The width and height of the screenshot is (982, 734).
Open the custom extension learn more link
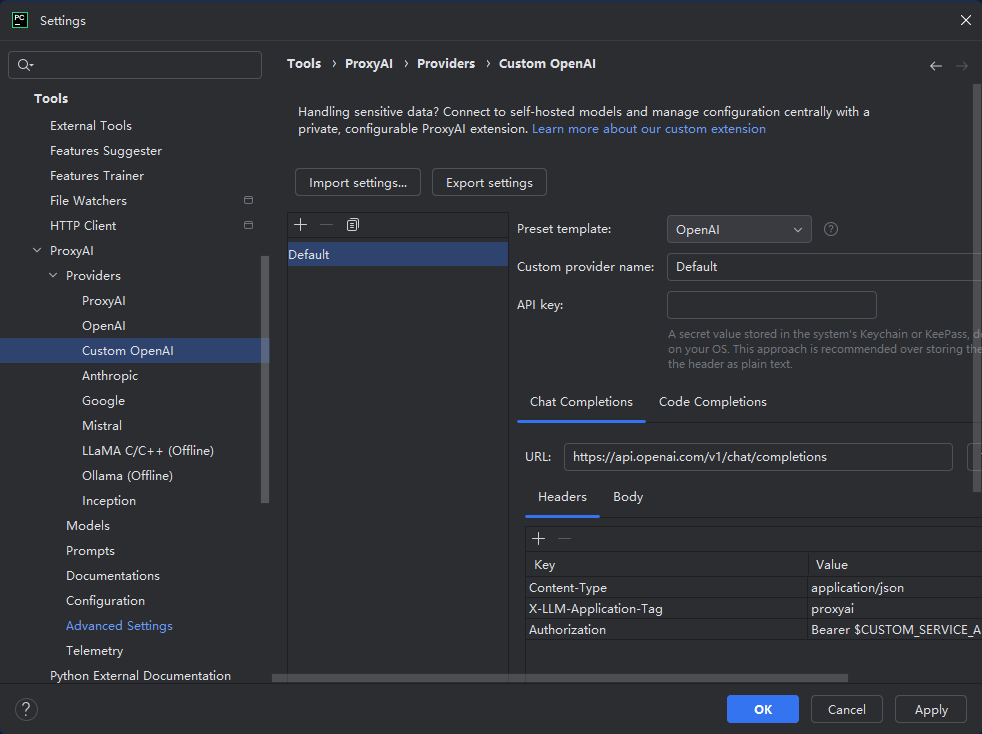[x=648, y=129]
